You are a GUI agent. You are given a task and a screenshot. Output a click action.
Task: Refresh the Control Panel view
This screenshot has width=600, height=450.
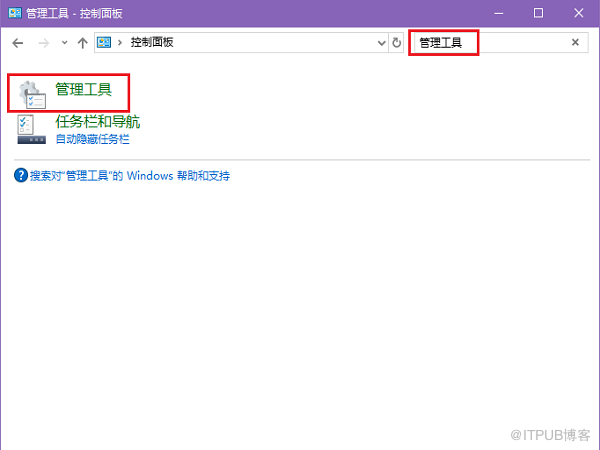pos(396,42)
